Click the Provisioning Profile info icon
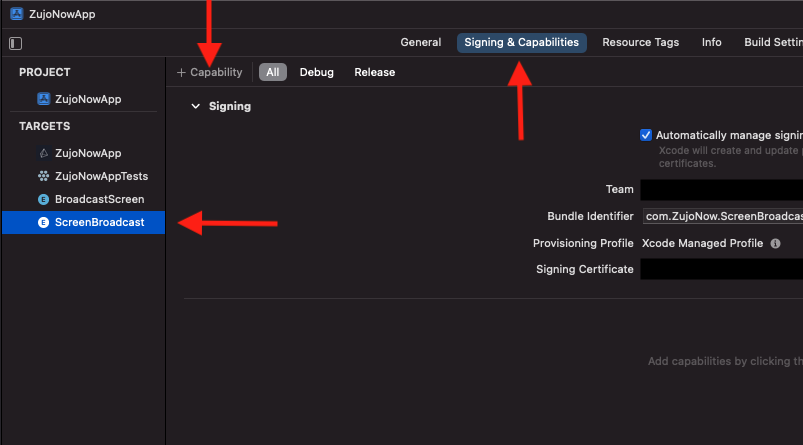The width and height of the screenshot is (803, 445). point(775,243)
